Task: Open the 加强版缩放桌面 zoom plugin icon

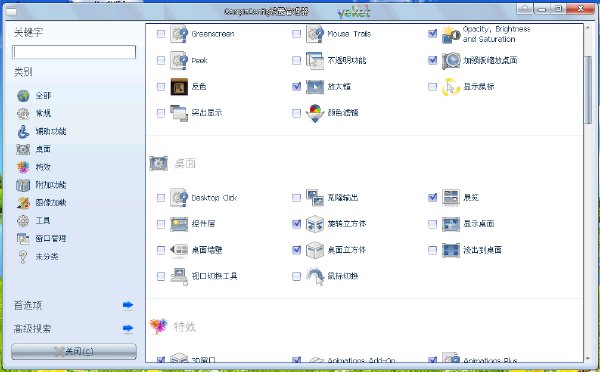Action: (451, 60)
